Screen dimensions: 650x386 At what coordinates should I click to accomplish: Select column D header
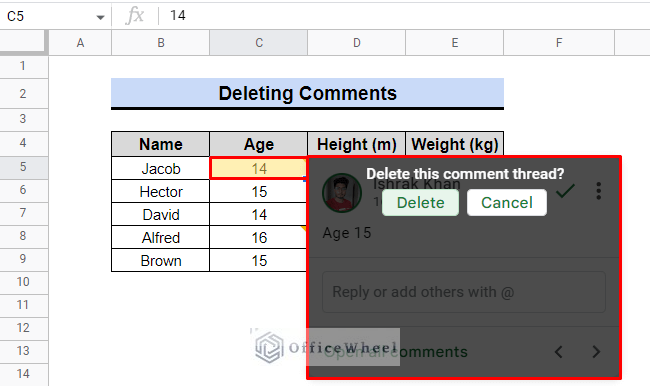357,43
